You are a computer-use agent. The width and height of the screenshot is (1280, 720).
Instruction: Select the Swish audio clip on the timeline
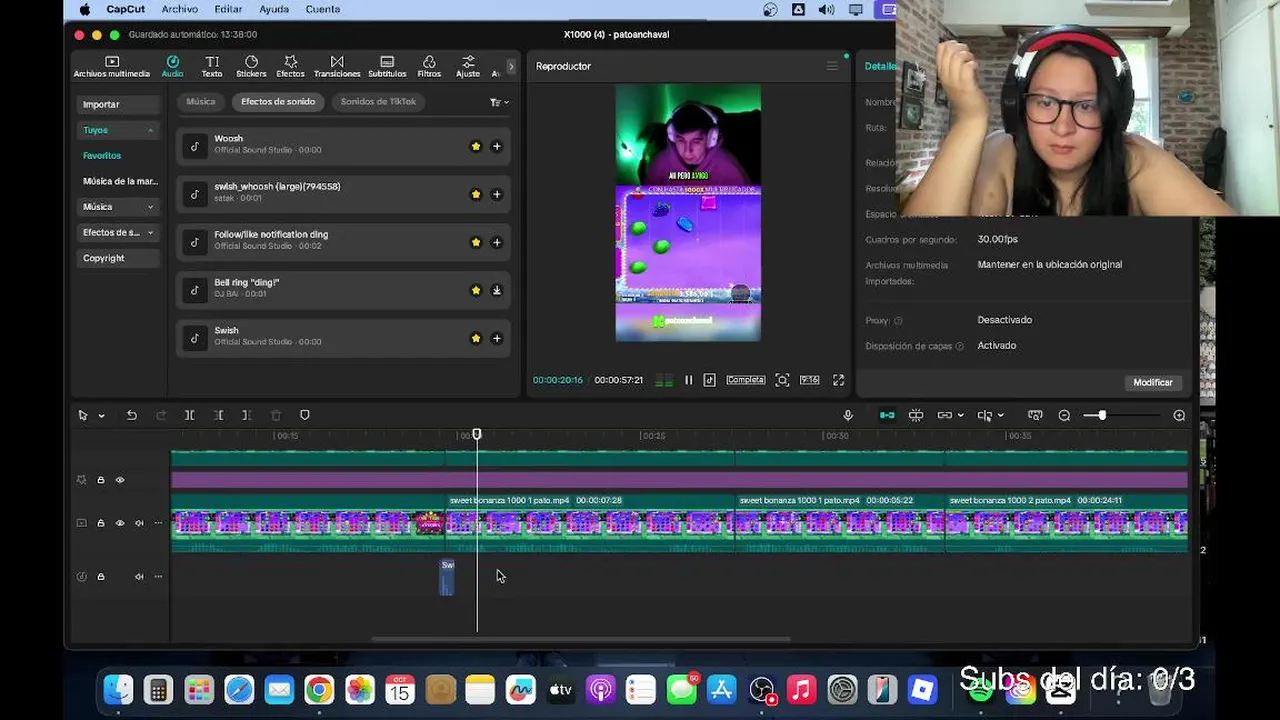coord(447,577)
